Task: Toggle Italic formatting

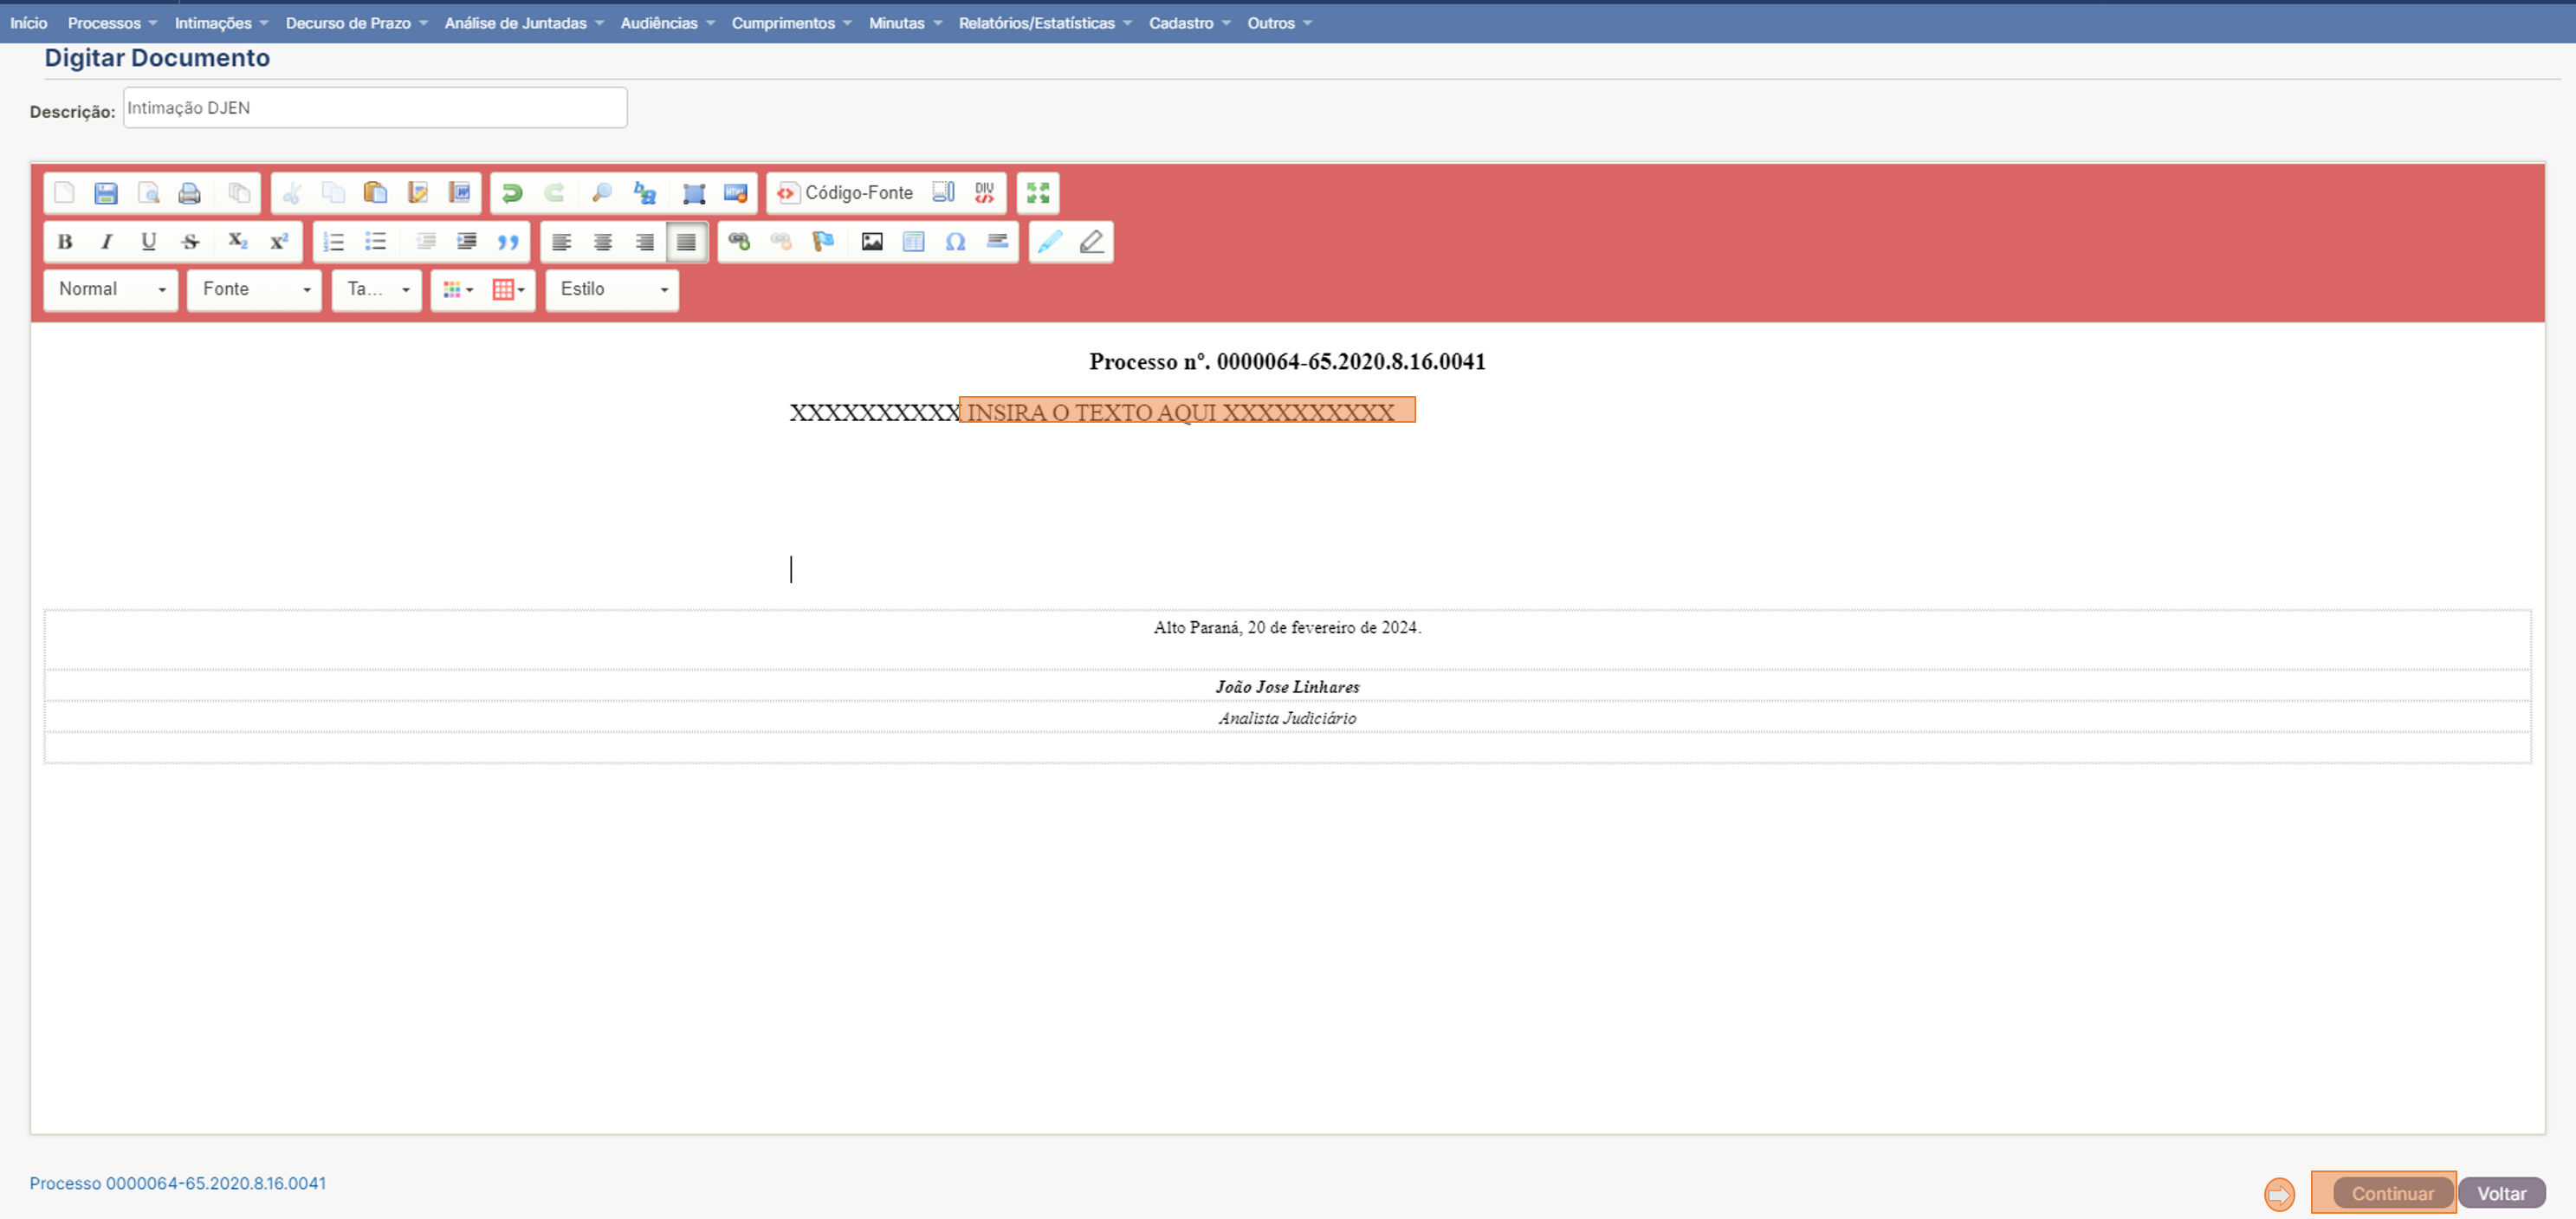Action: 106,242
